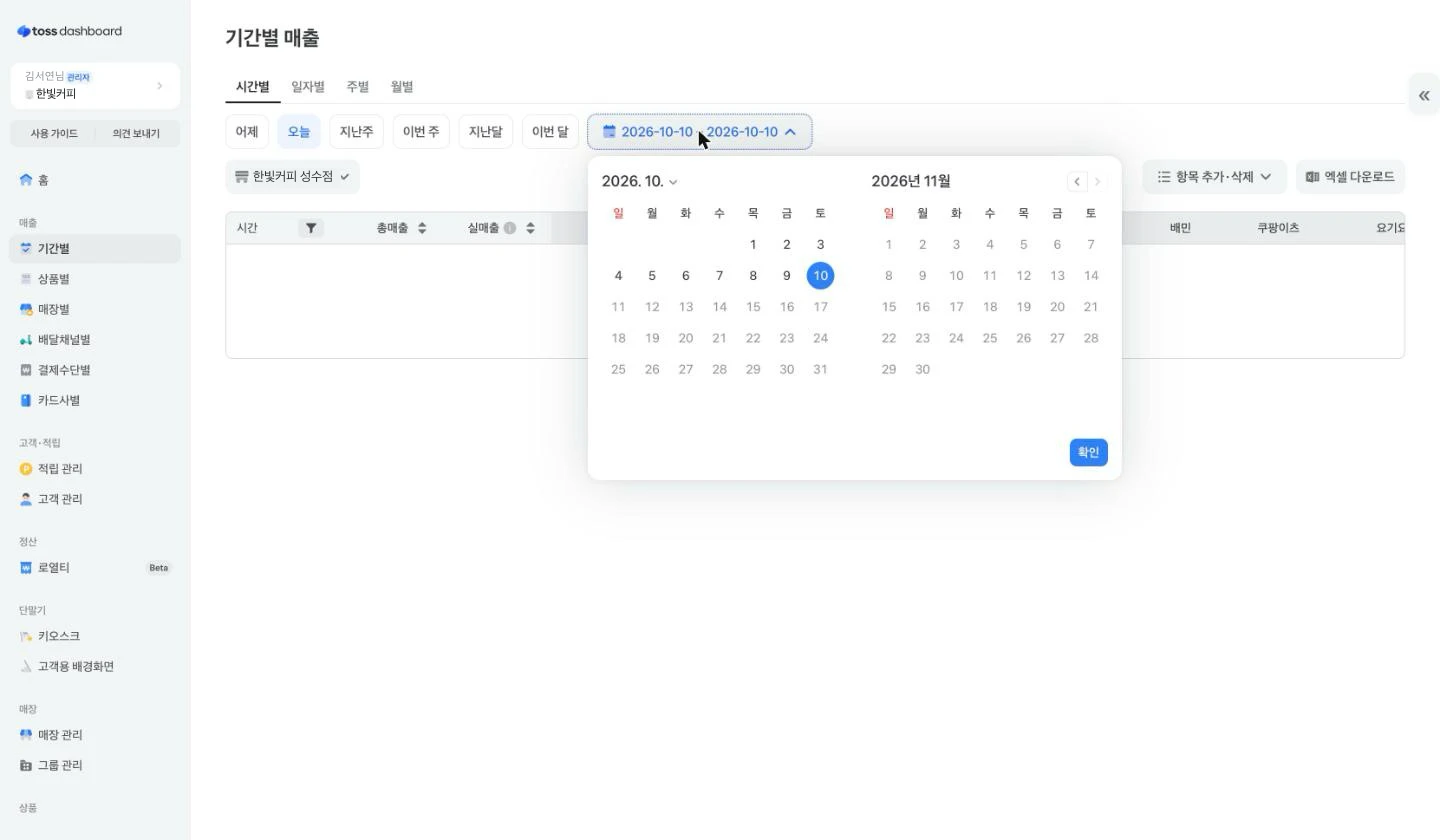
Task: Collapse the panel with the double-chevron icon
Action: tap(1423, 96)
